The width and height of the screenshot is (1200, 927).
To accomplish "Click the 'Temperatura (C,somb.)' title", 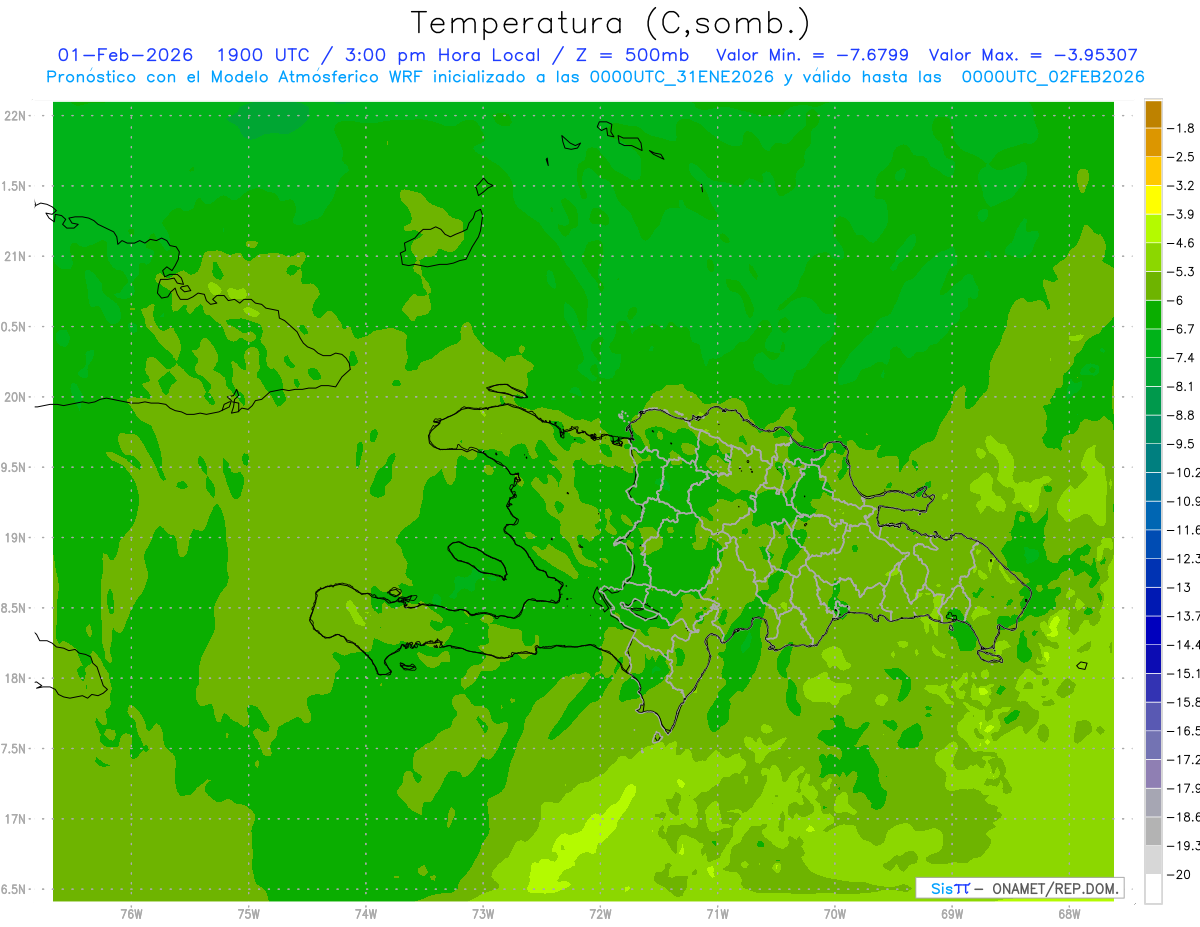I will [x=610, y=23].
